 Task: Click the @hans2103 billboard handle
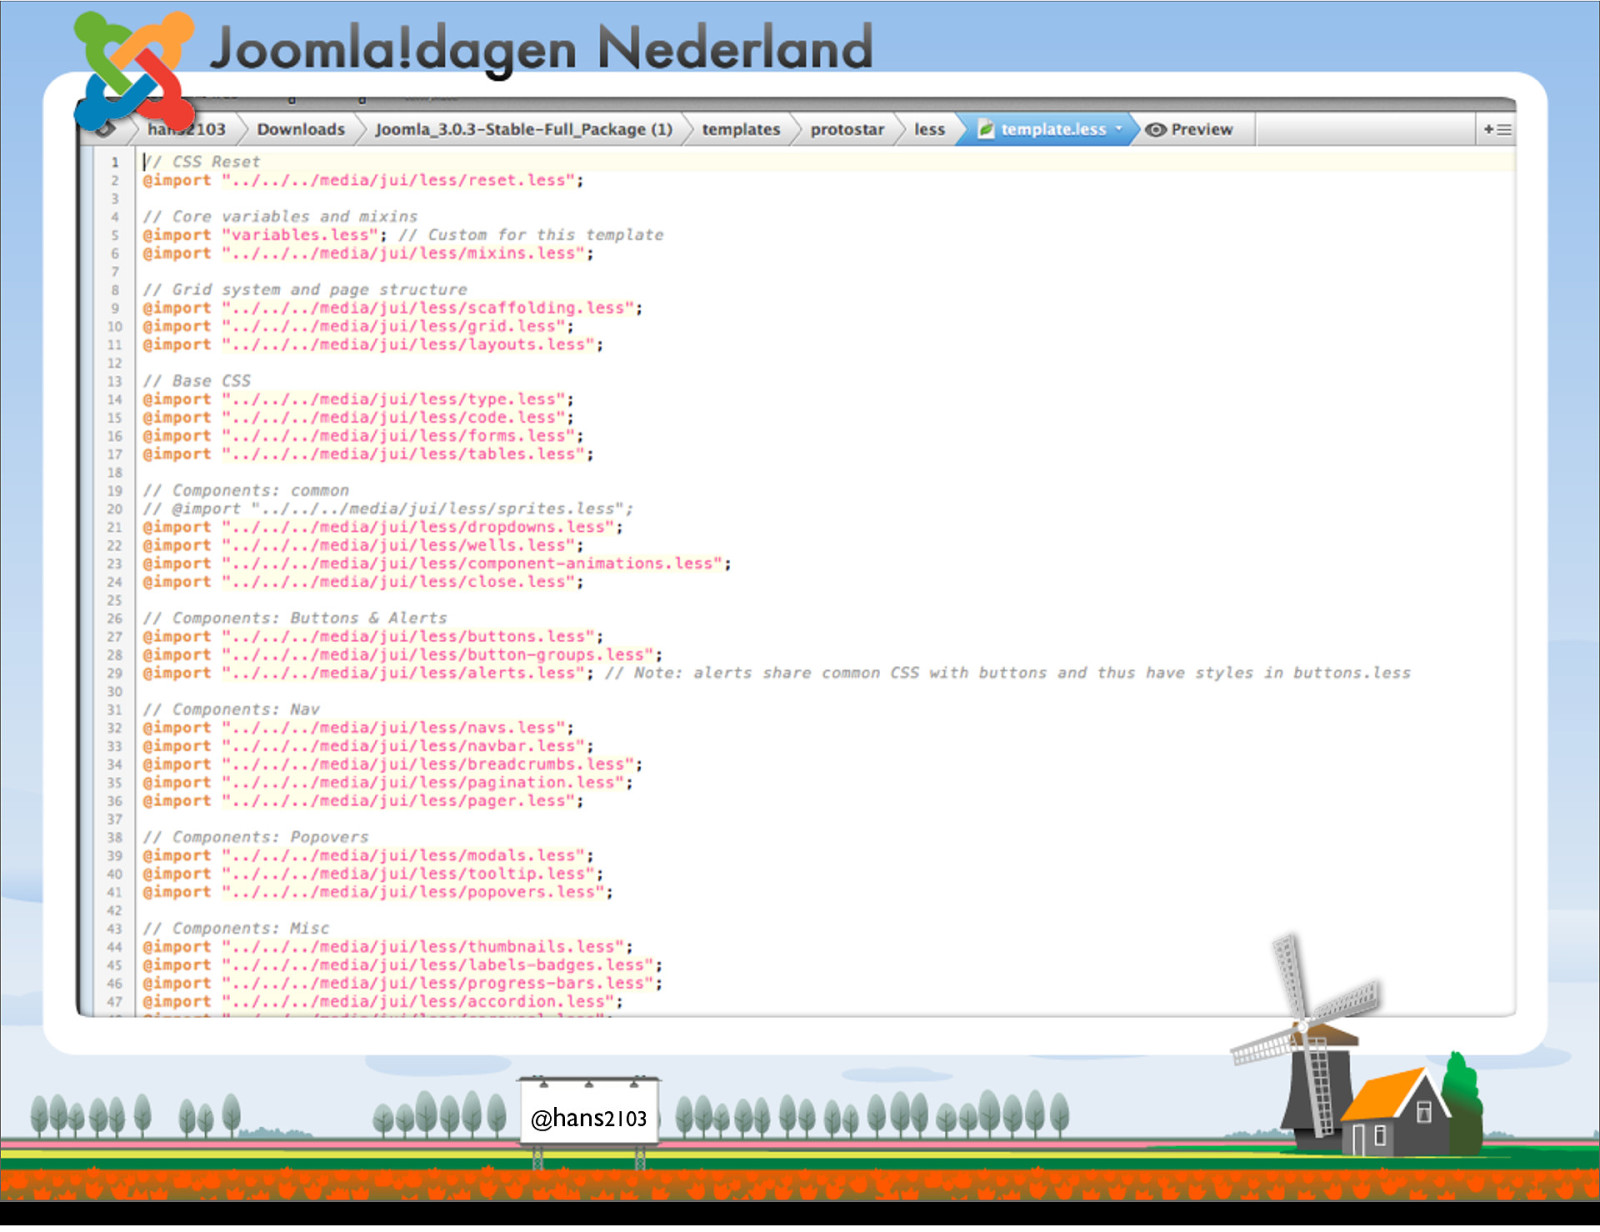click(588, 1118)
